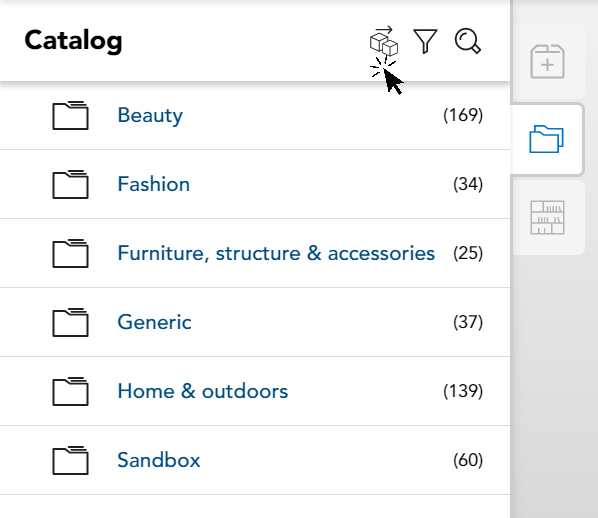The width and height of the screenshot is (598, 518).
Task: Open the Fashion category
Action: [x=153, y=184]
